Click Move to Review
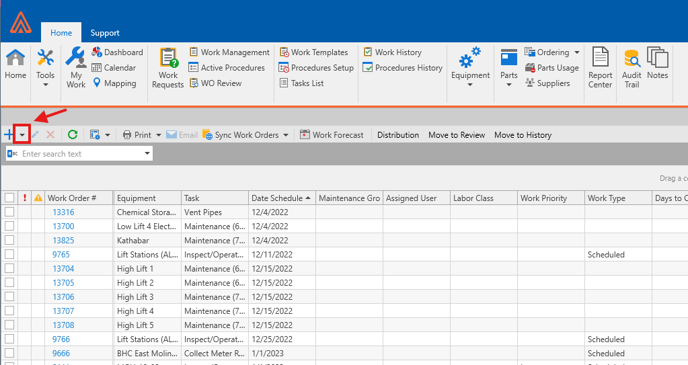This screenshot has height=365, width=688. point(456,135)
